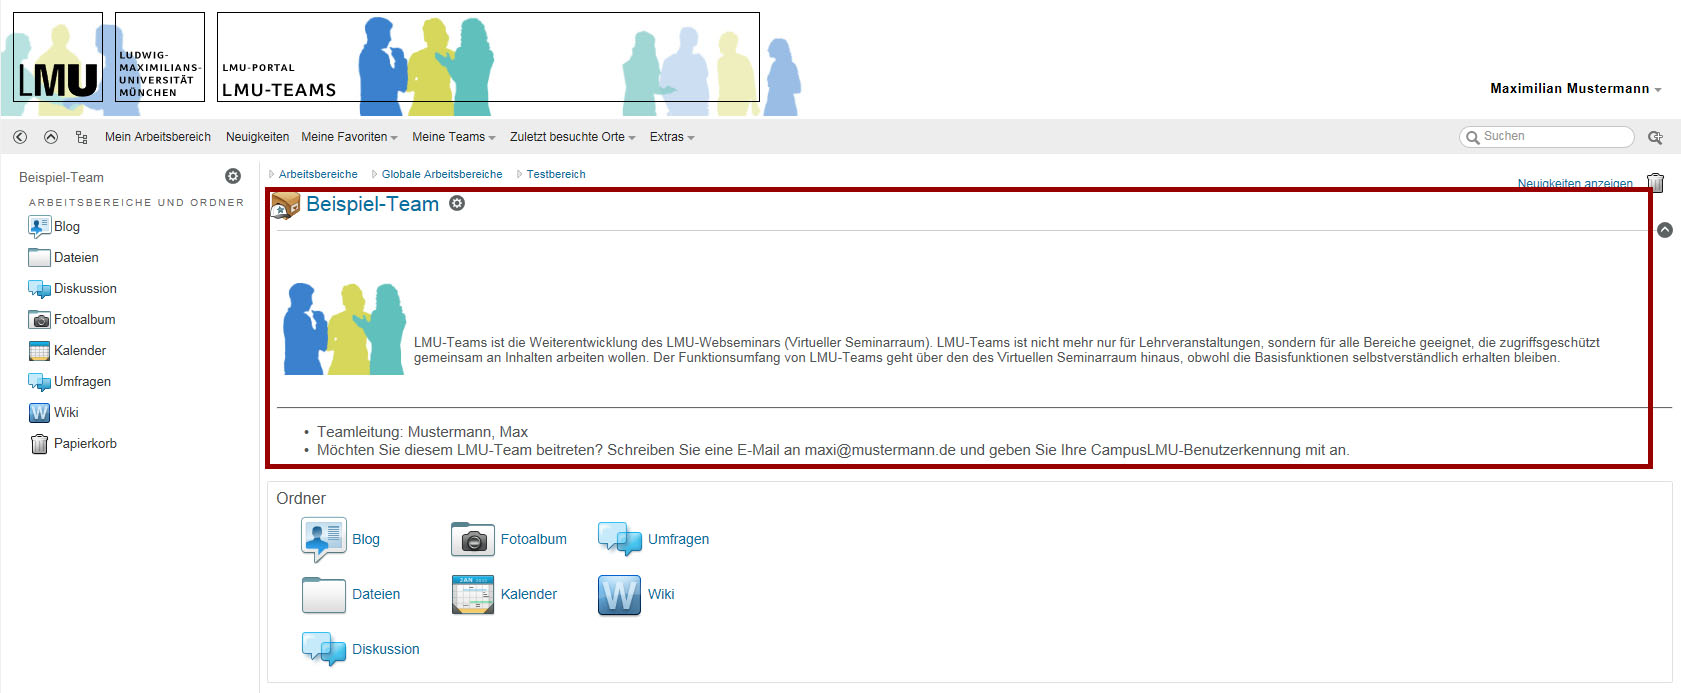Click the LMU logo in the header

[58, 57]
